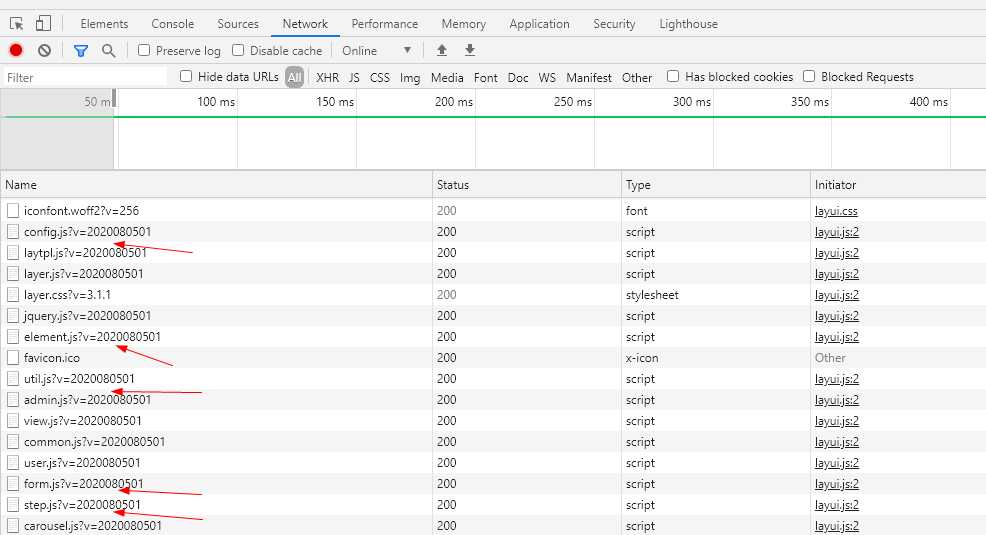Filter requests by Doc type

pos(518,77)
